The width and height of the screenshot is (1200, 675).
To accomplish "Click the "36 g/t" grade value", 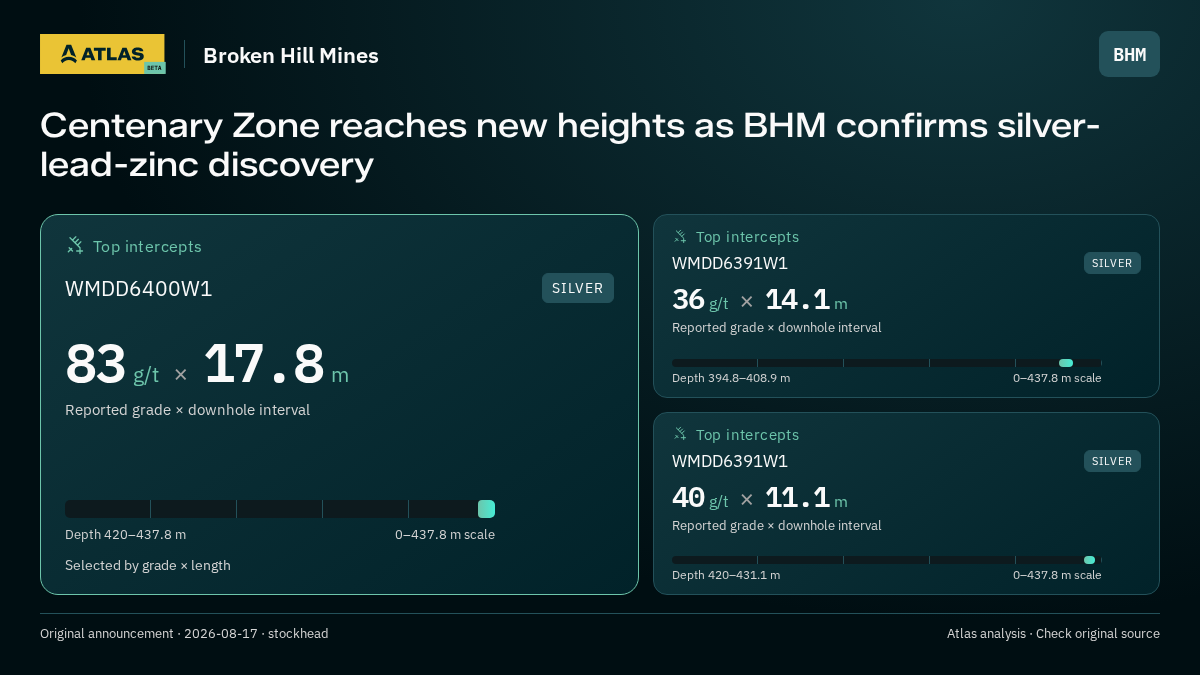I will tap(700, 300).
